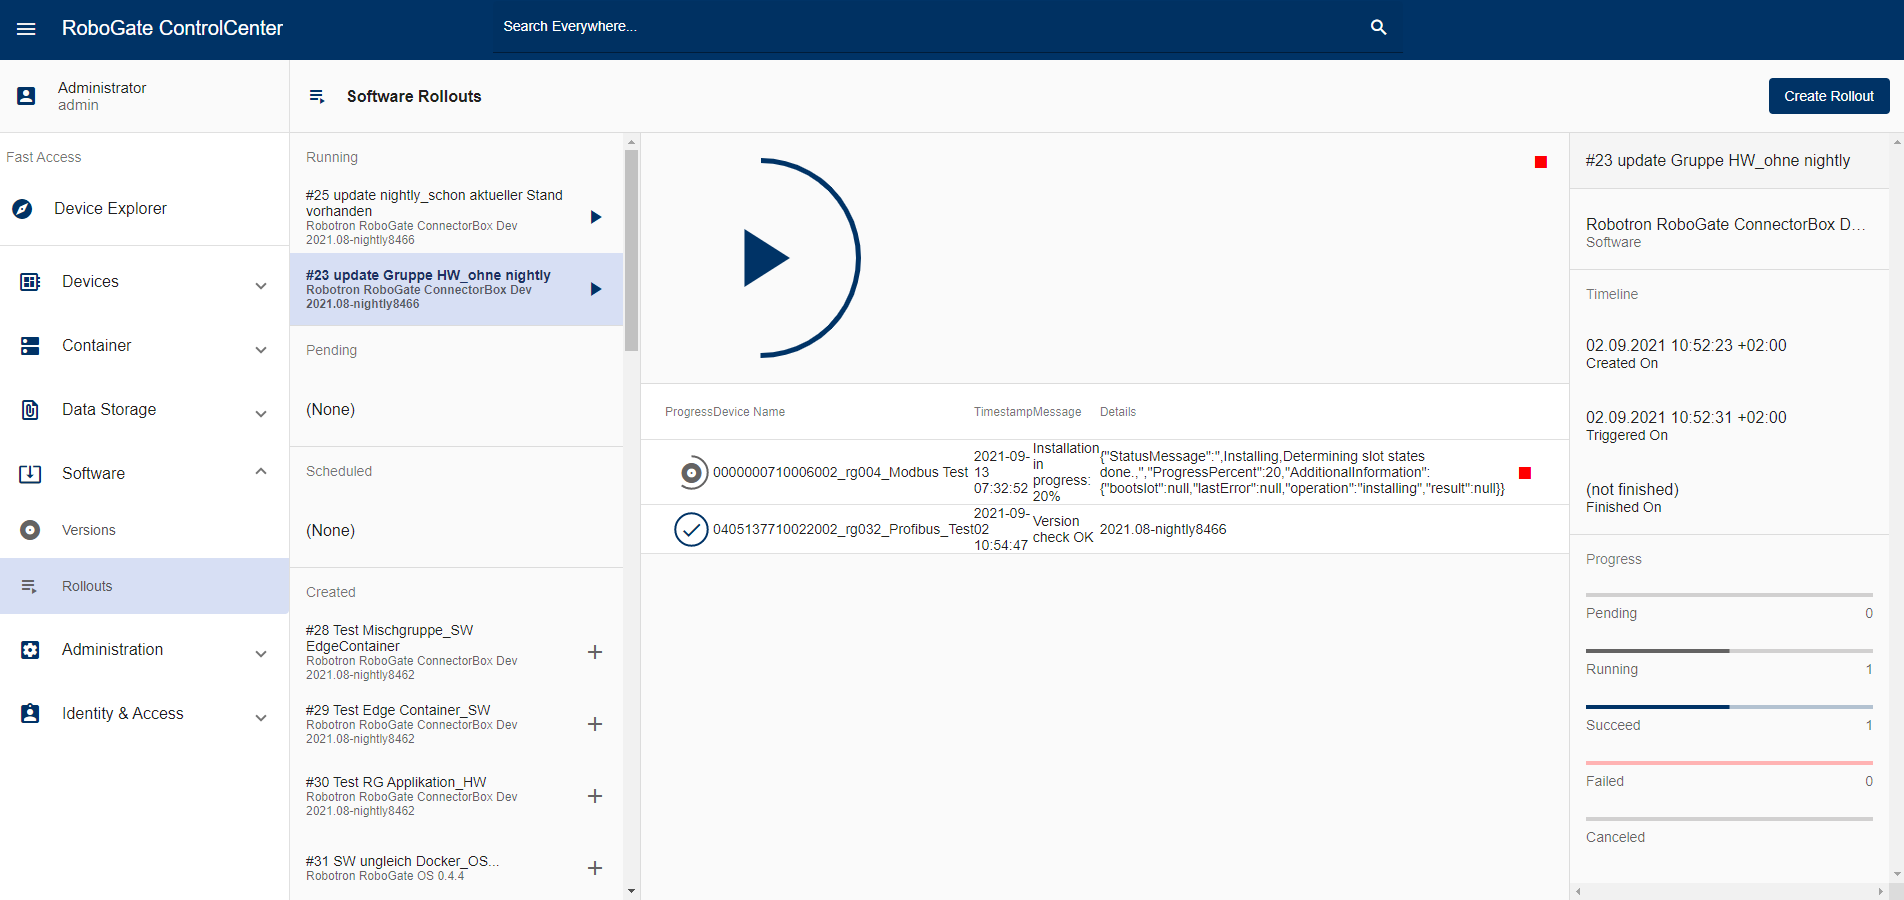Expand the Identity & Access chevron
Screen dimensions: 1904x900
click(x=261, y=718)
